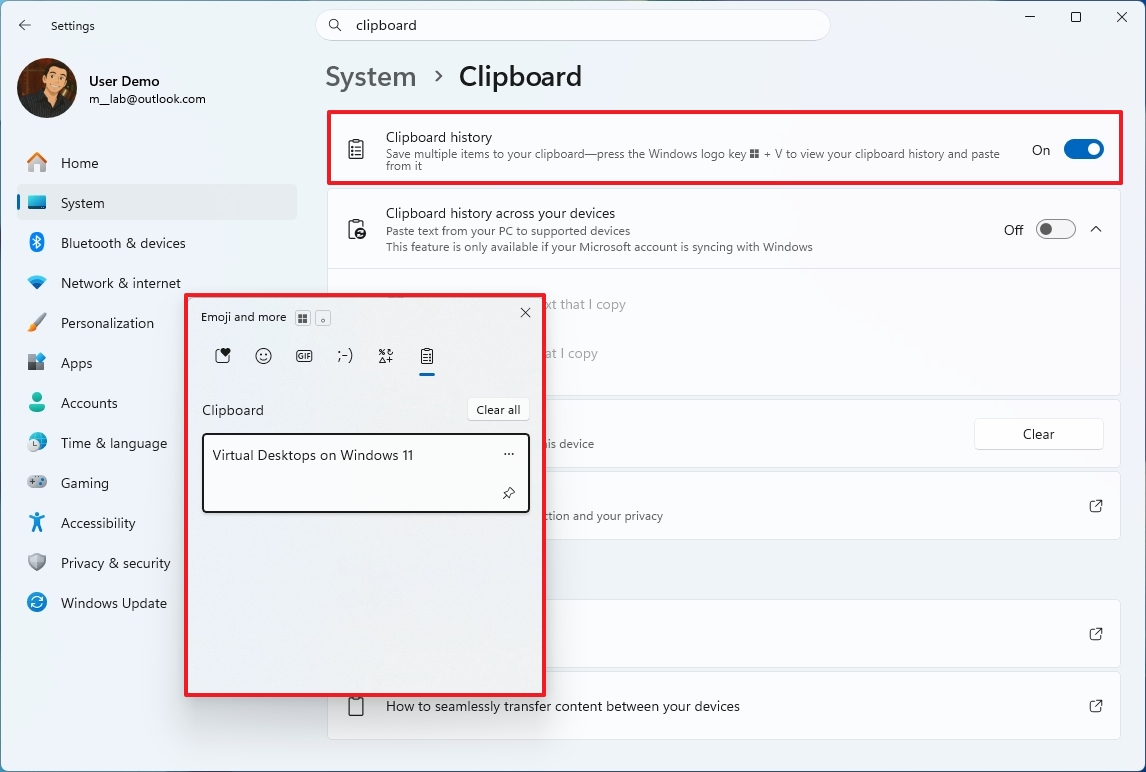Open Bluetooth & devices settings

tap(123, 243)
